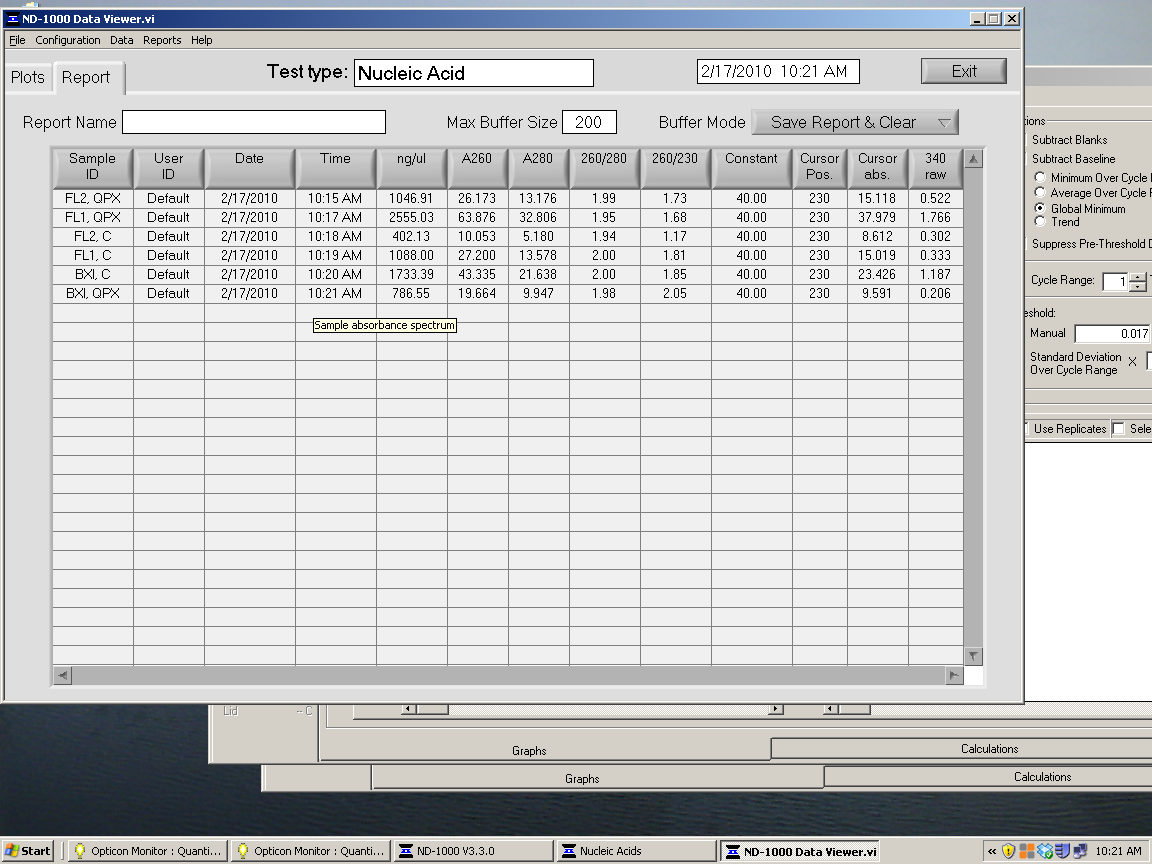Click the date and time field
1152x864 pixels.
click(778, 71)
